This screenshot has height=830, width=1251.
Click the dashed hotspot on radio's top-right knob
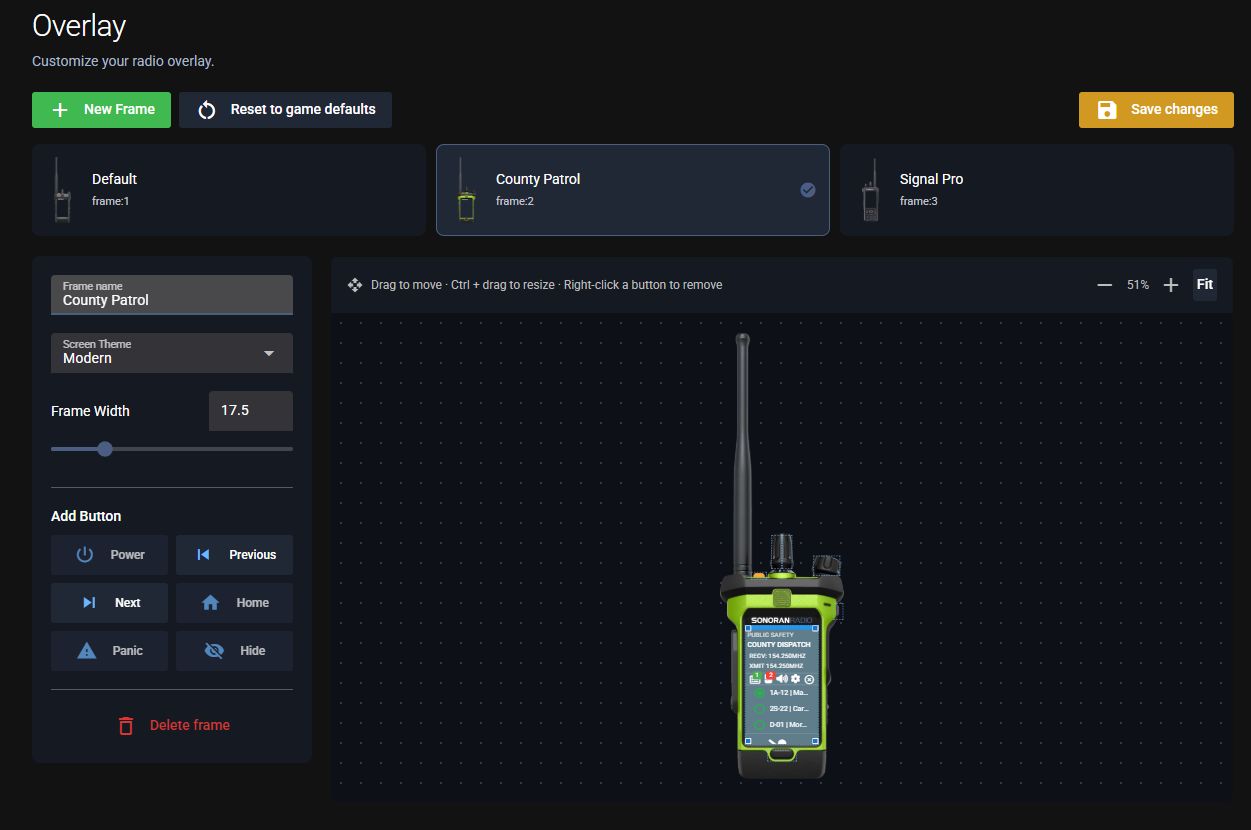pyautogui.click(x=827, y=566)
